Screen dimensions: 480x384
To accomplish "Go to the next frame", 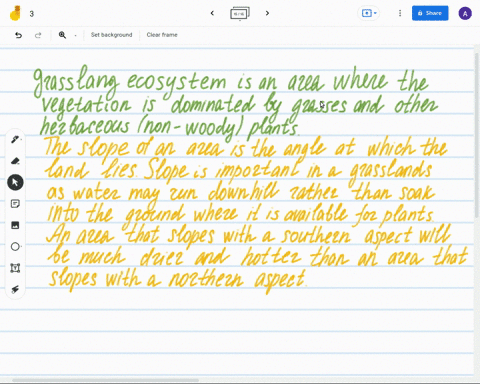I will [267, 13].
